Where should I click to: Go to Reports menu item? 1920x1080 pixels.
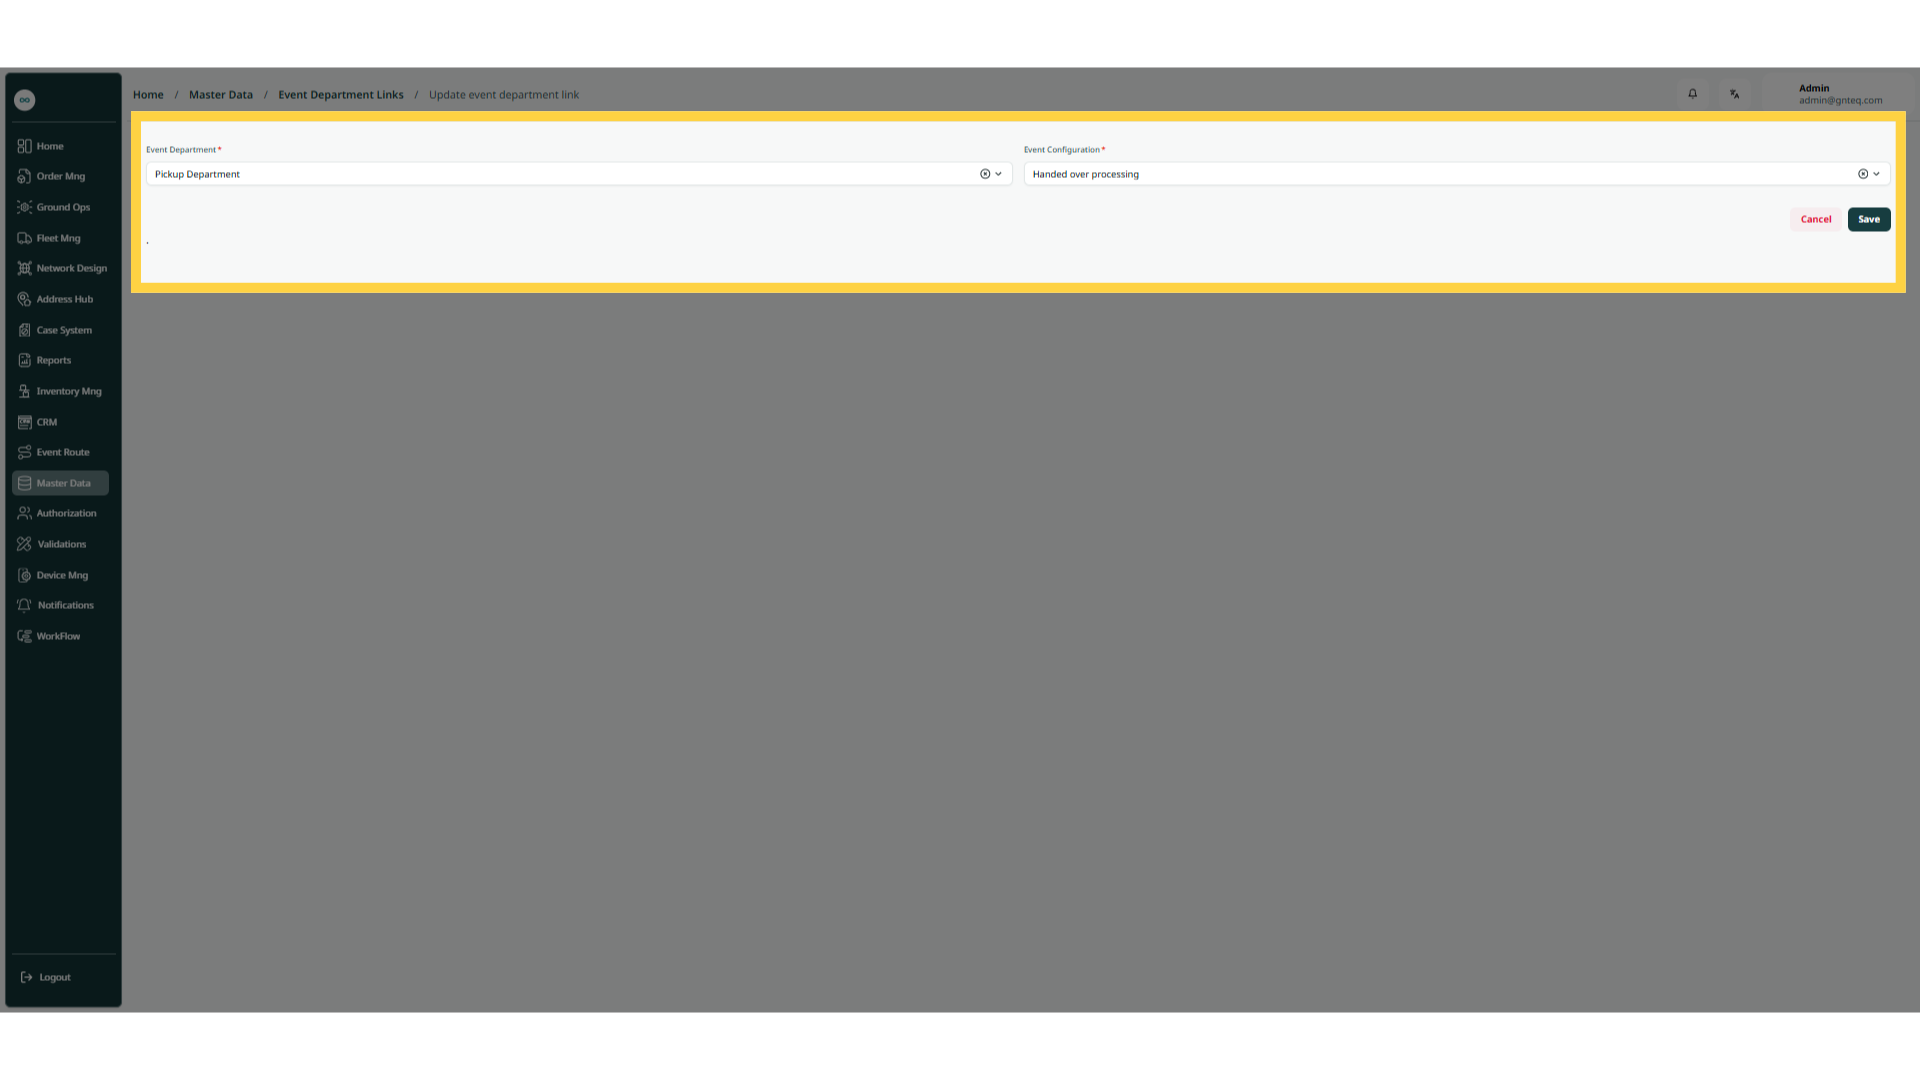coord(54,360)
